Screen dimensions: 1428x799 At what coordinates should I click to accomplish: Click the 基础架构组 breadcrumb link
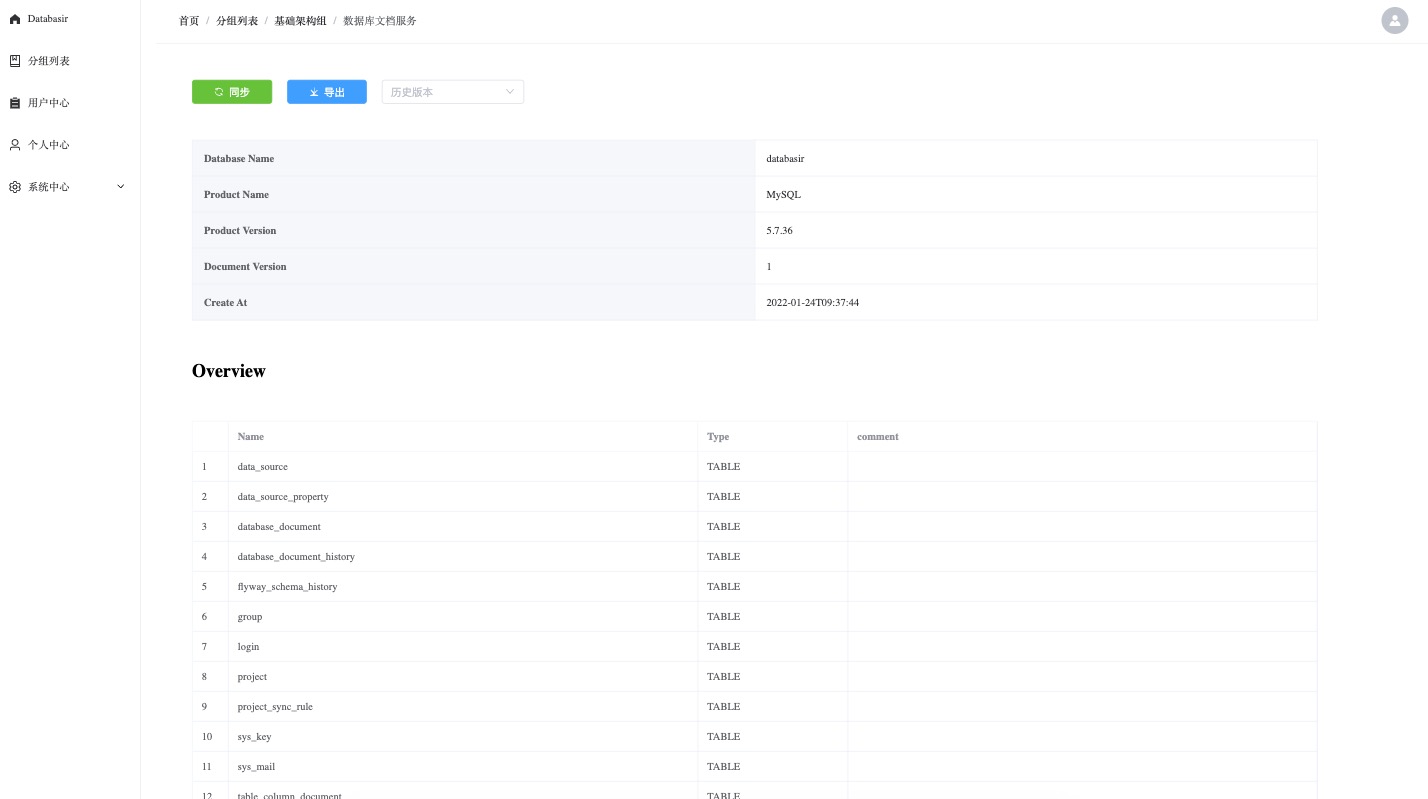(x=300, y=21)
